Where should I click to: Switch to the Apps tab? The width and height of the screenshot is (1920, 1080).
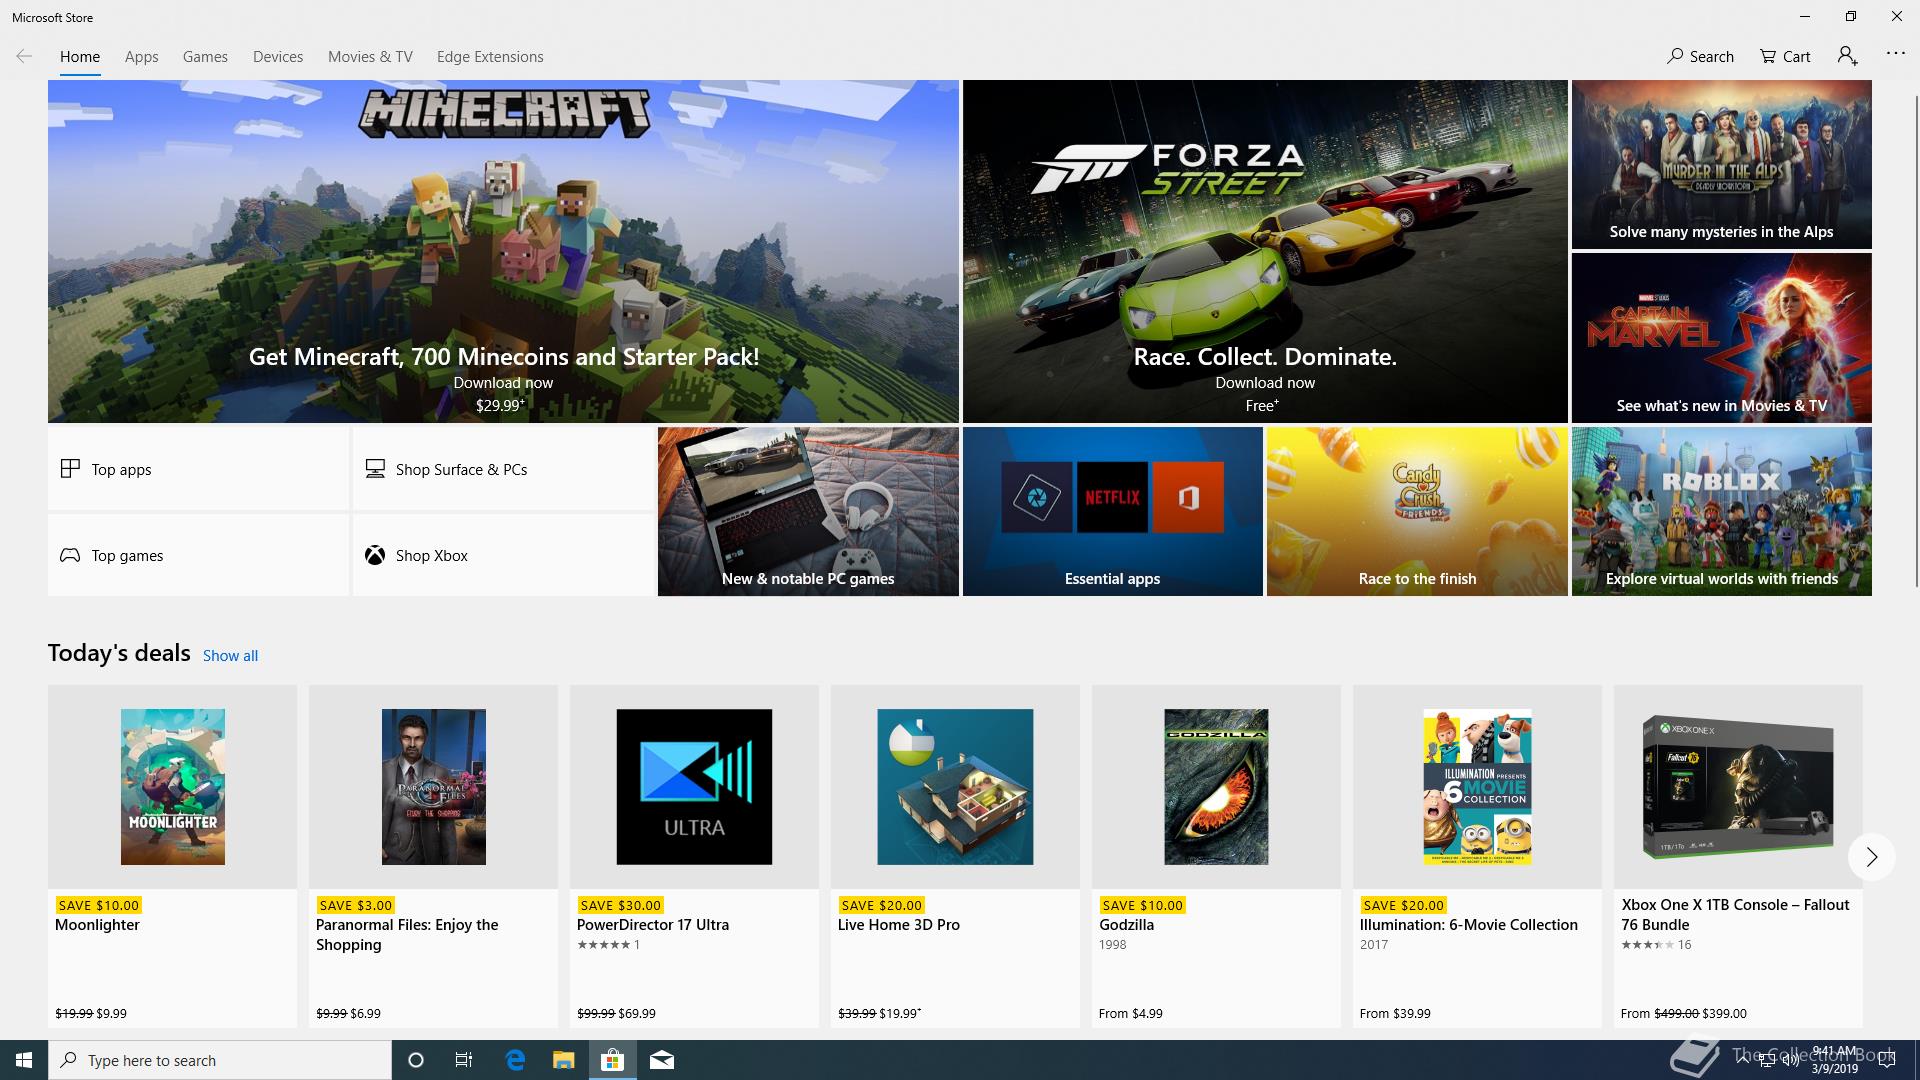[x=141, y=57]
